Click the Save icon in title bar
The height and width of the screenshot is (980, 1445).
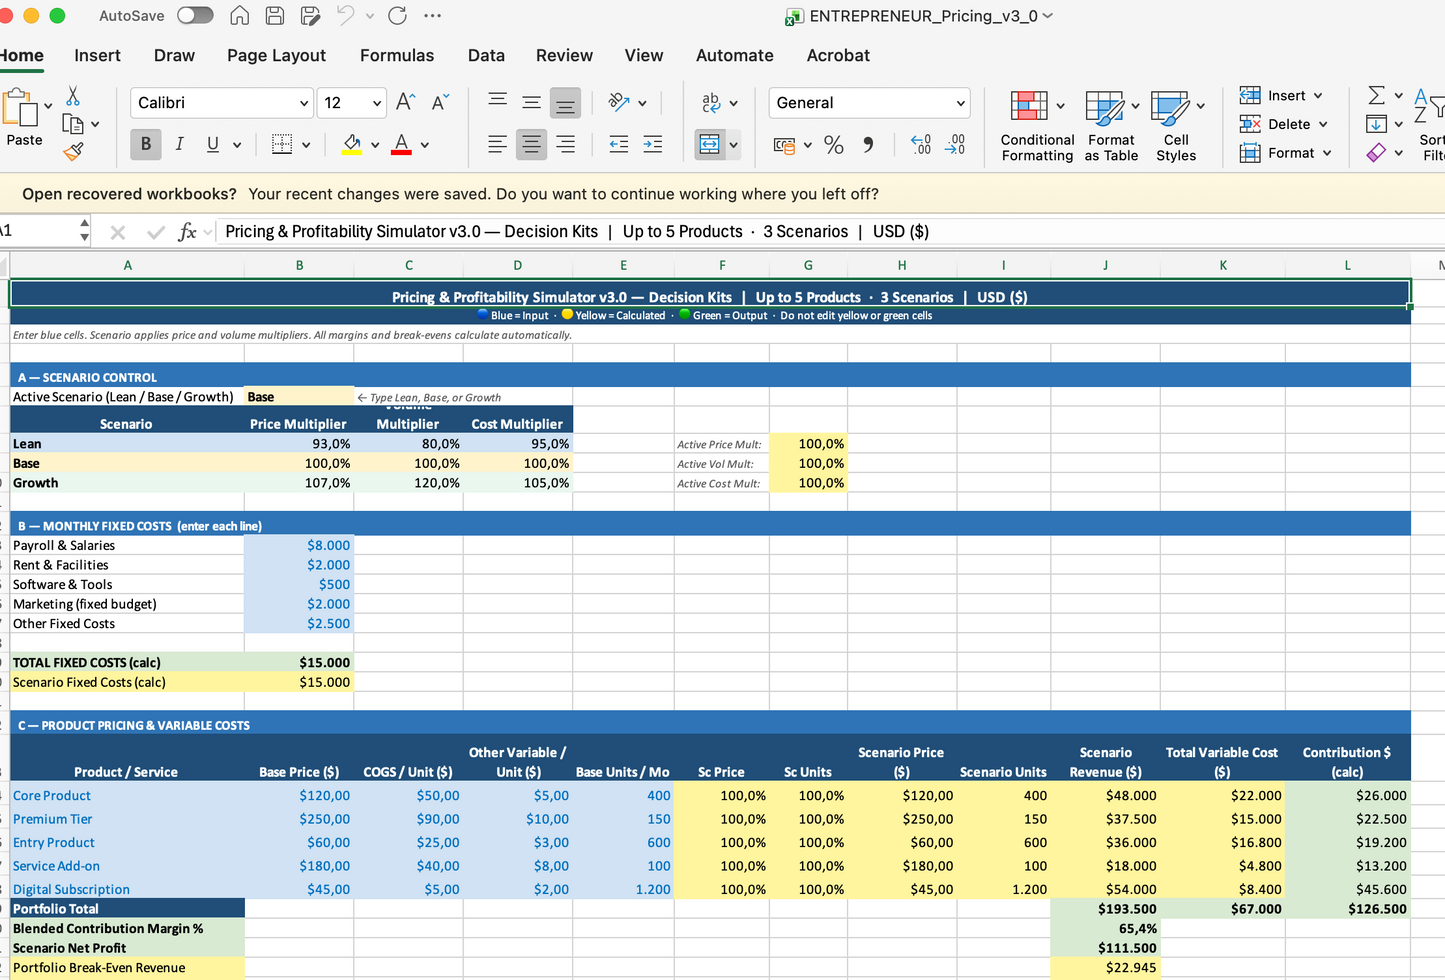click(275, 16)
